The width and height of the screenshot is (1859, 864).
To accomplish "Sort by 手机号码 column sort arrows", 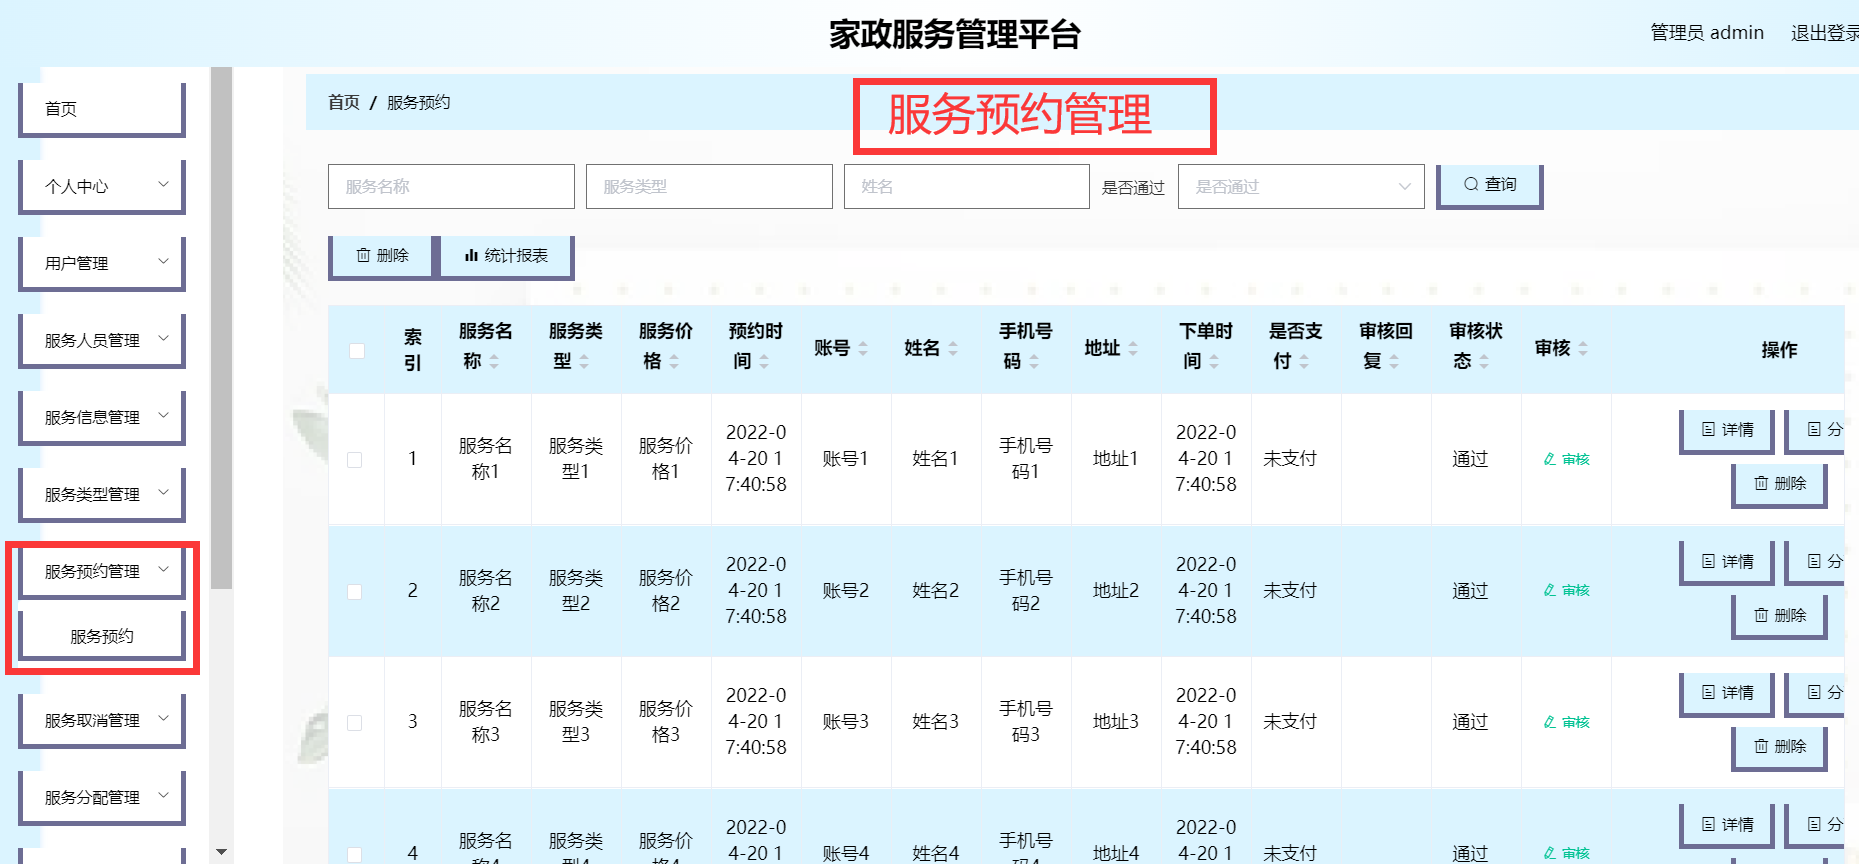I will [1034, 361].
